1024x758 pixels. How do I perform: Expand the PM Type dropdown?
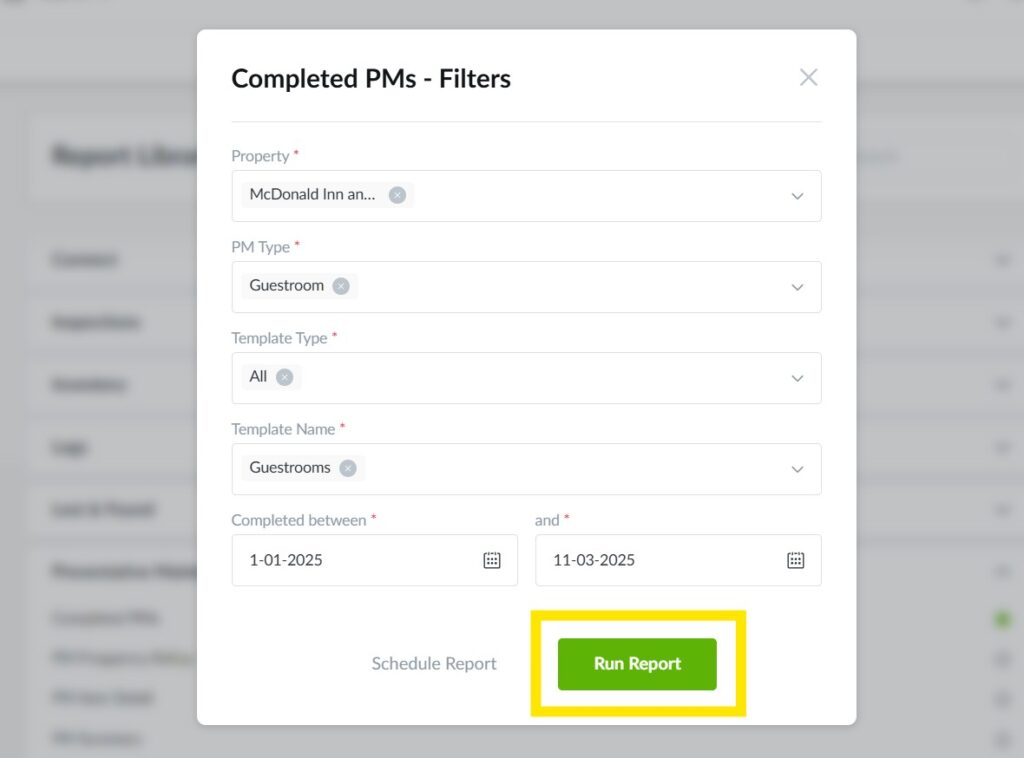coord(797,287)
